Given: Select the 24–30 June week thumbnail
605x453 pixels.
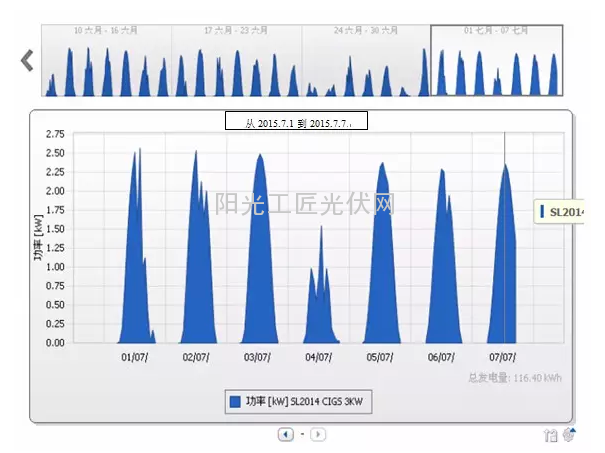Looking at the screenshot, I should tap(366, 60).
